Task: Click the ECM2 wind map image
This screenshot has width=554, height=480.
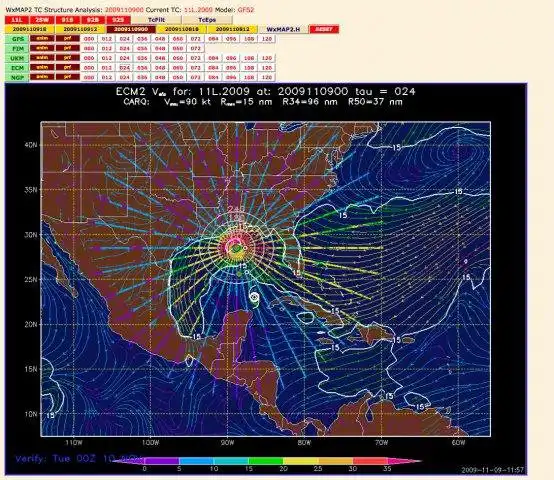Action: [266, 279]
